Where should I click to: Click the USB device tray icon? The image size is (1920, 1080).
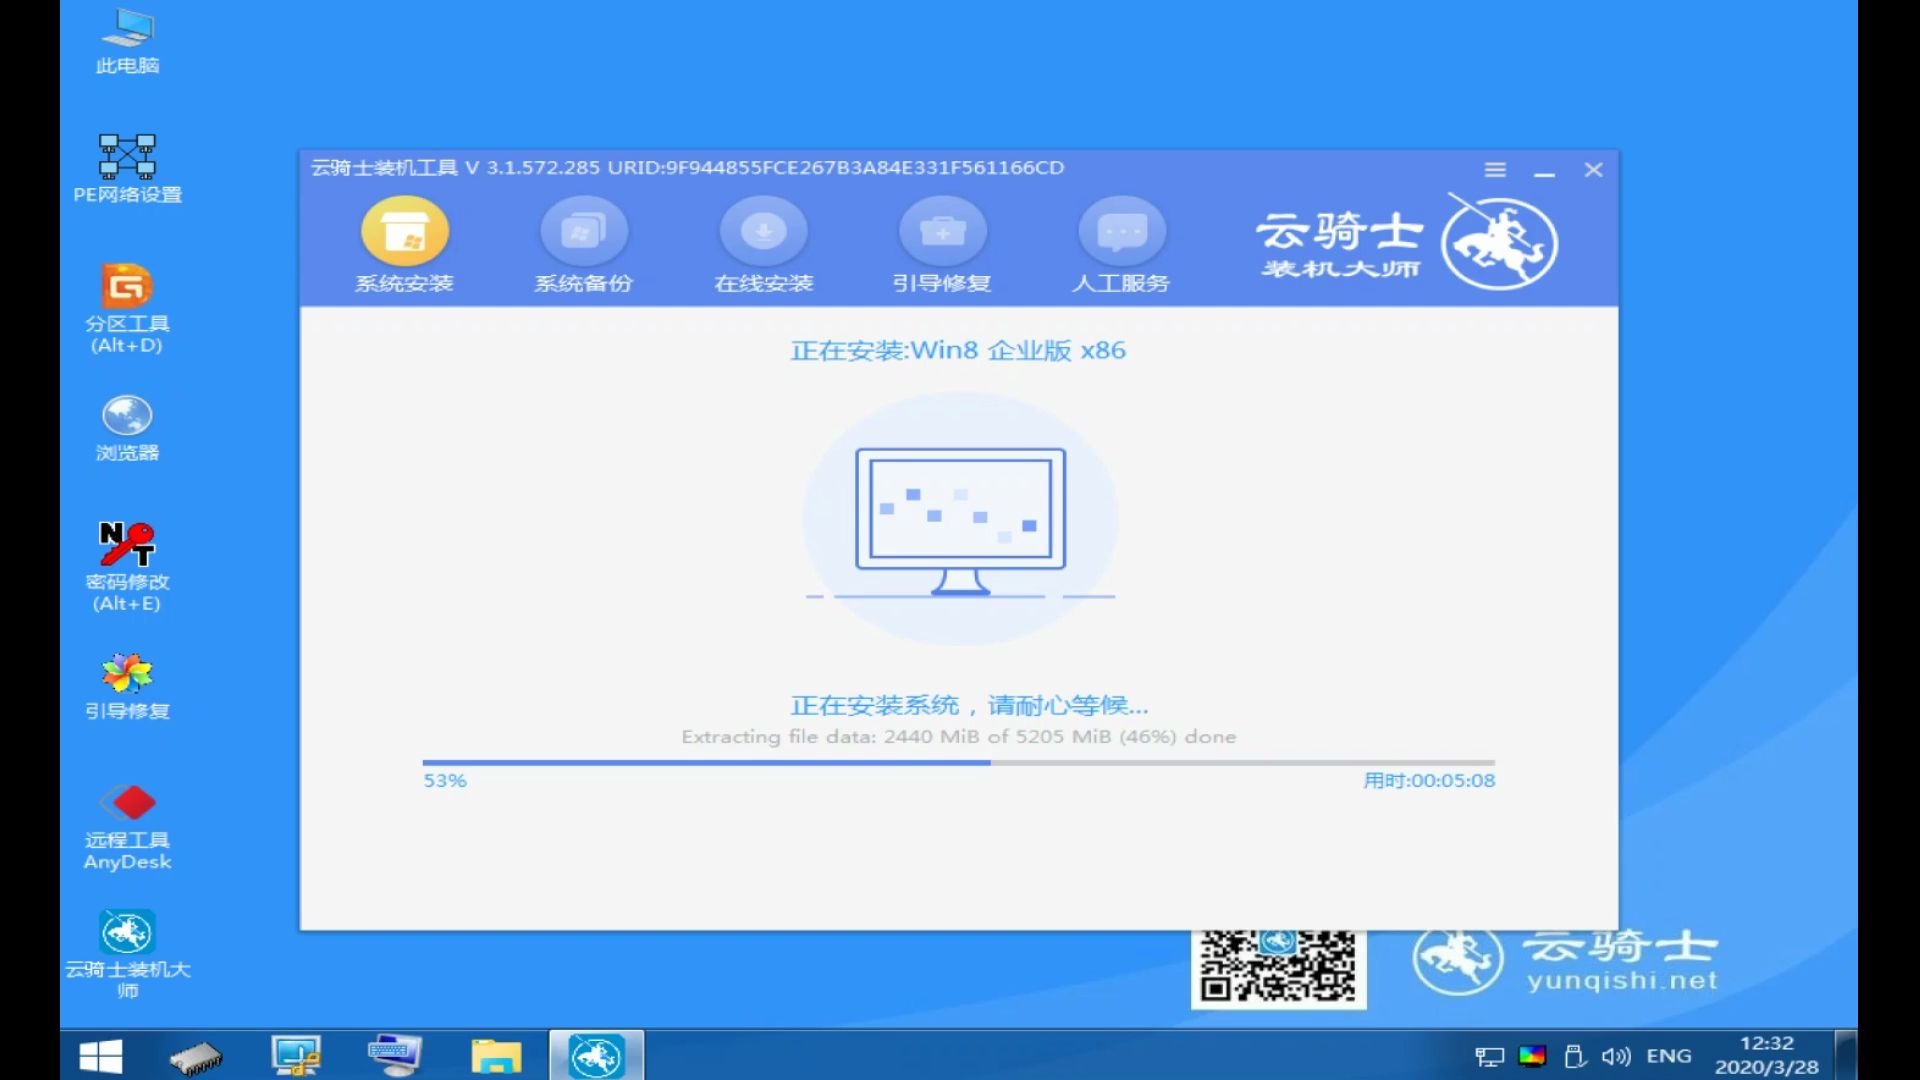1575,1056
